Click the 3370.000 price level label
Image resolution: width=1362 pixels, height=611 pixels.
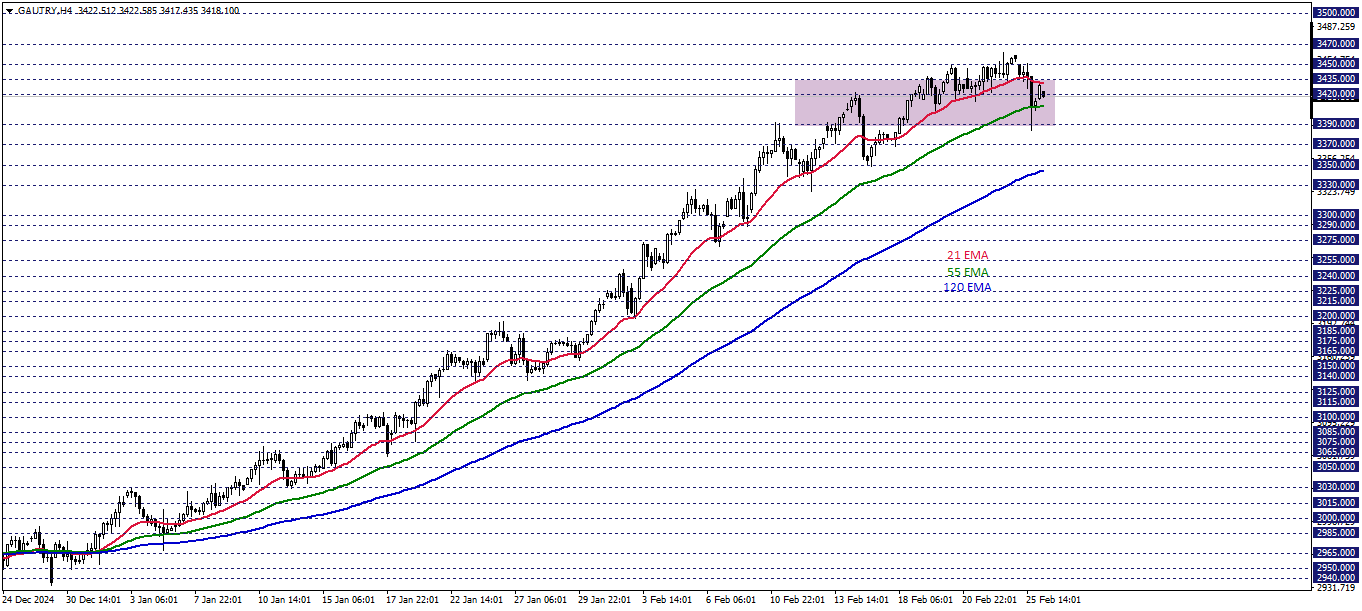(x=1336, y=144)
